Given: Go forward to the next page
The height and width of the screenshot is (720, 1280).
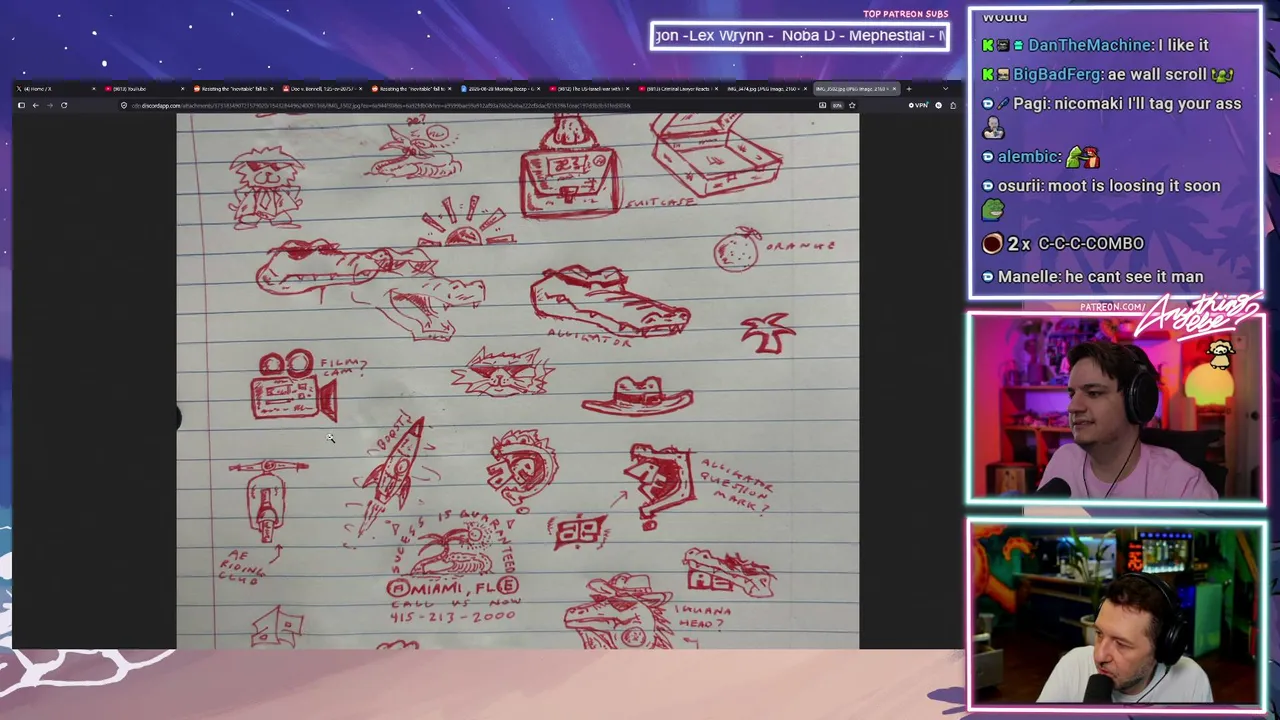Looking at the screenshot, I should [49, 105].
